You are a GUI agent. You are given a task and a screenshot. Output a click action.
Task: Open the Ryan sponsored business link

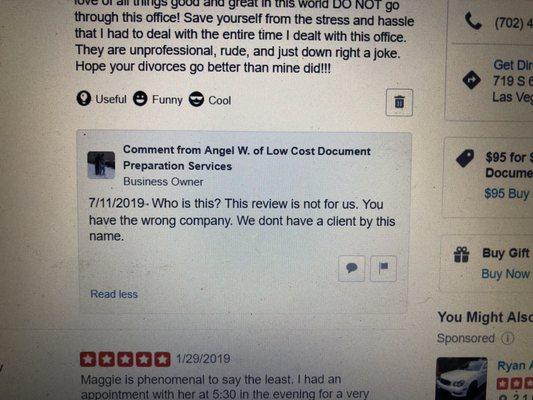[x=515, y=366]
